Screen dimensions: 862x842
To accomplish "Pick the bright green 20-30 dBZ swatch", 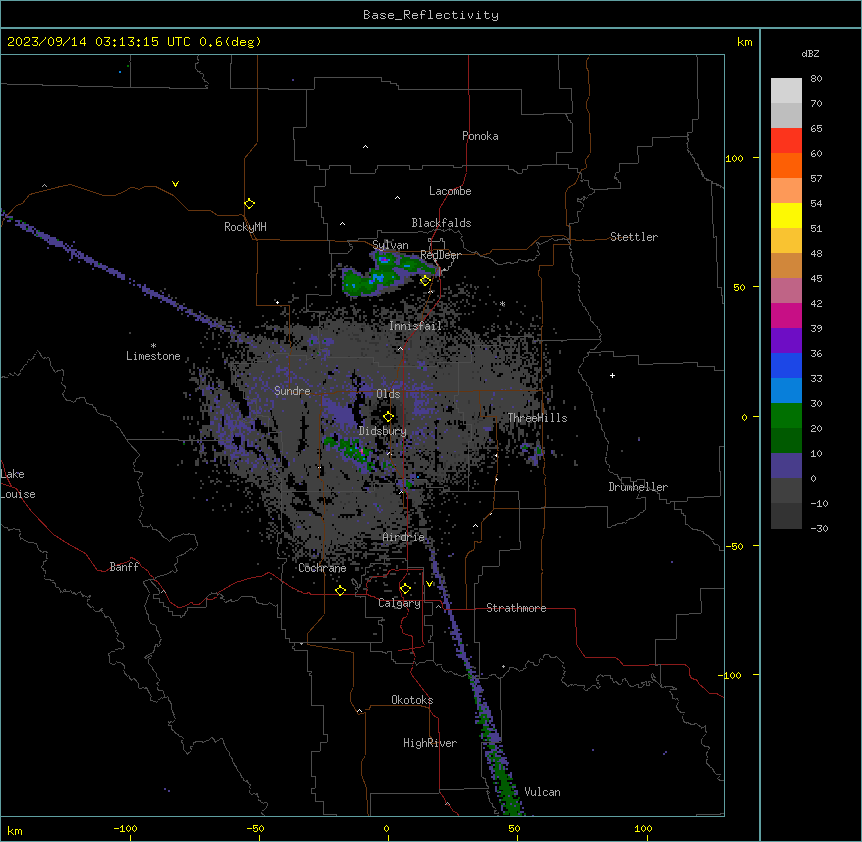I will click(x=786, y=416).
